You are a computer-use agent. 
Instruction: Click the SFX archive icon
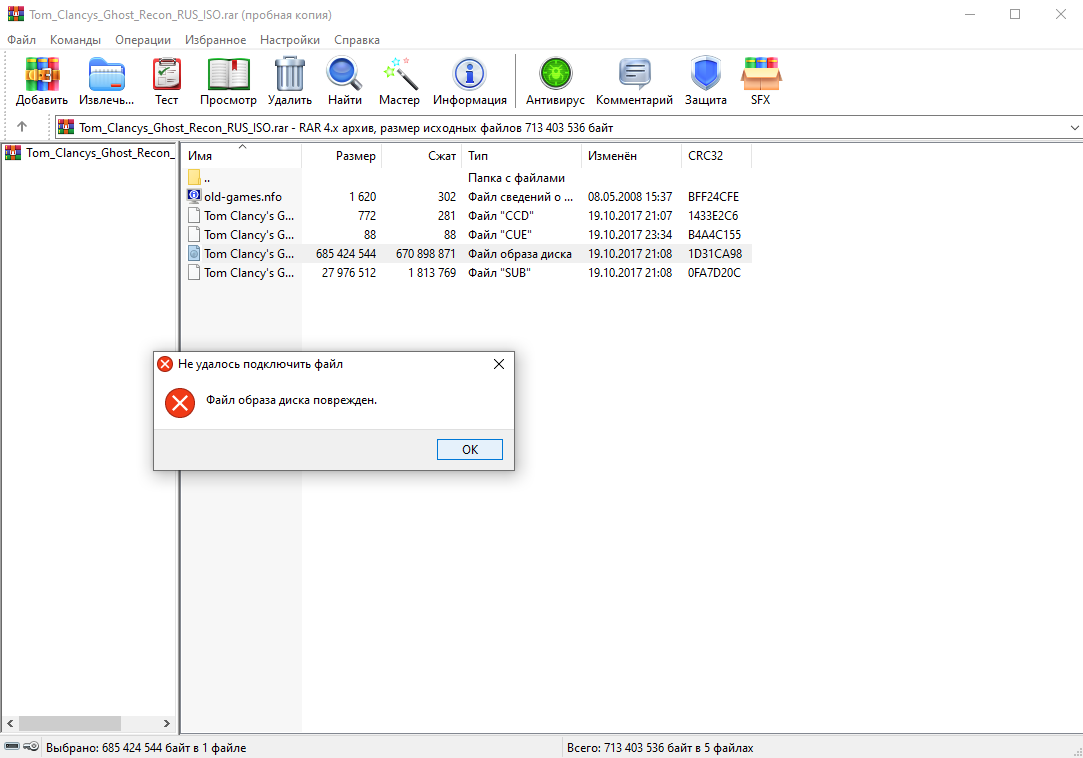[x=760, y=74]
